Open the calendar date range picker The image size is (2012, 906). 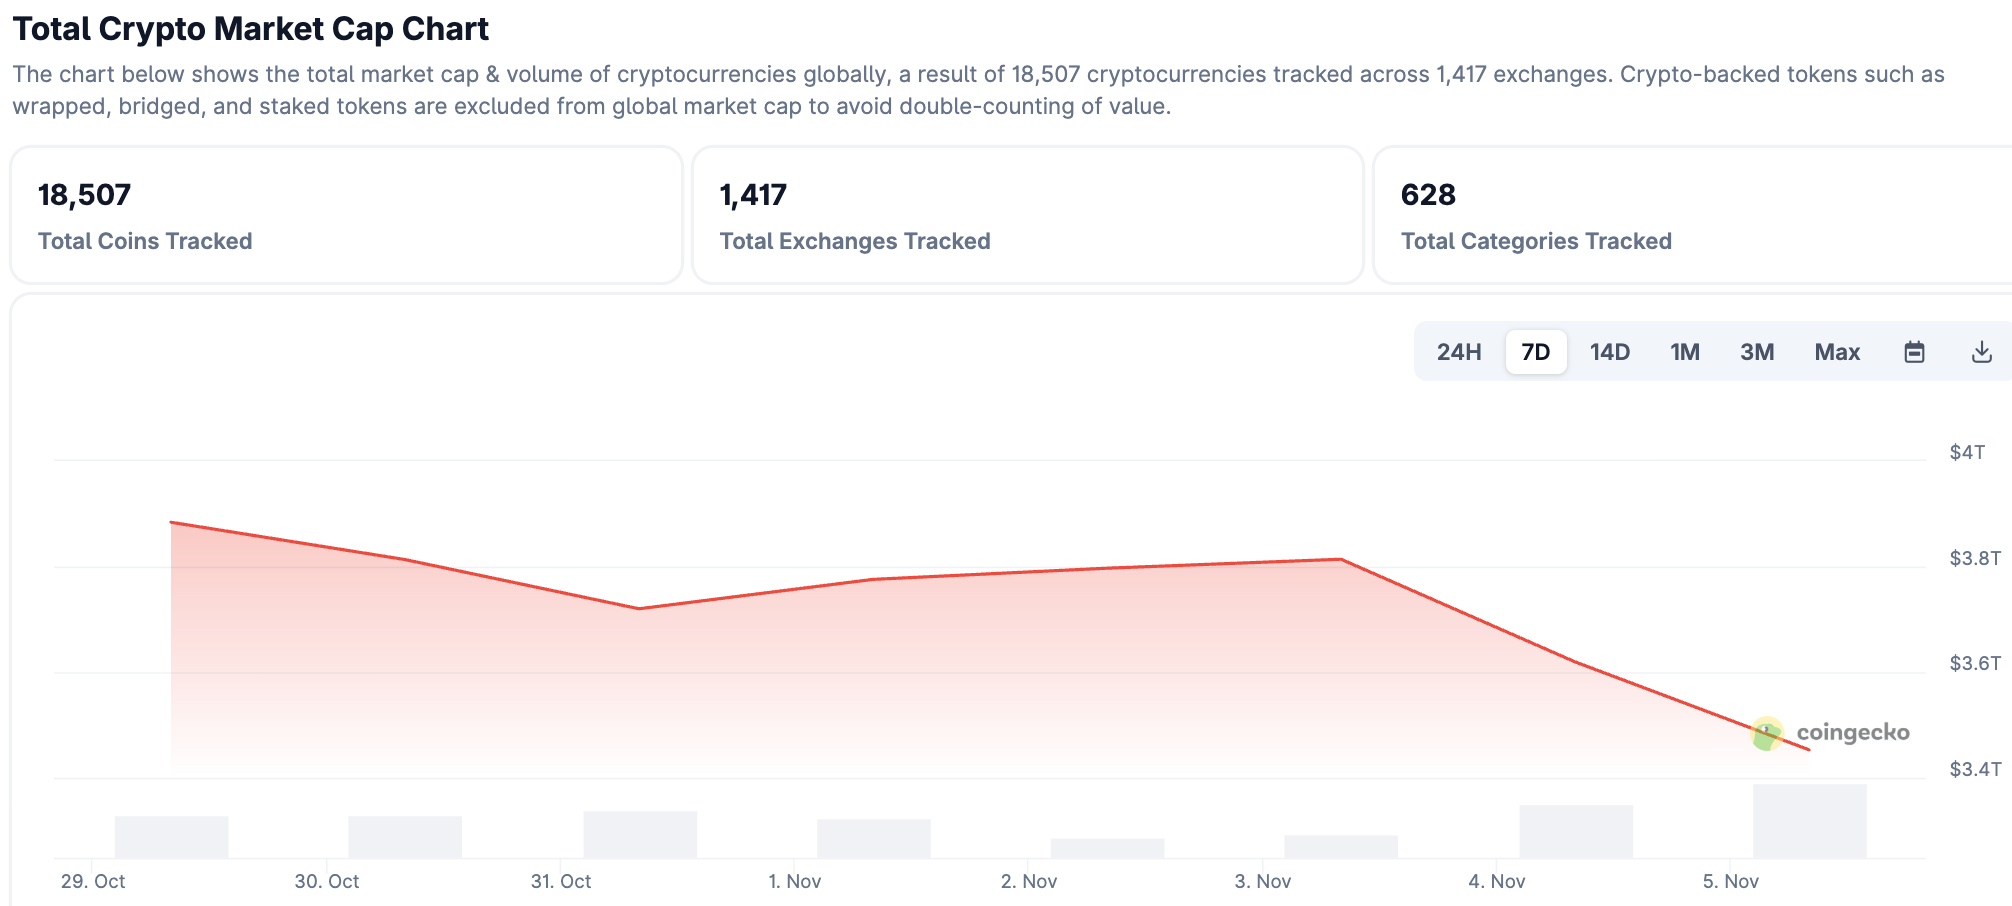point(1914,352)
